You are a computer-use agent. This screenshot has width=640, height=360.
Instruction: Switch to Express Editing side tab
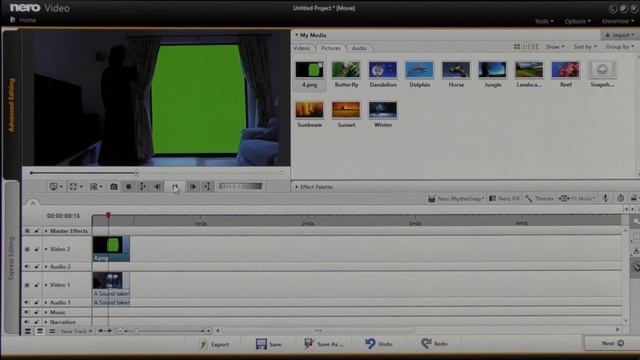[x=11, y=258]
